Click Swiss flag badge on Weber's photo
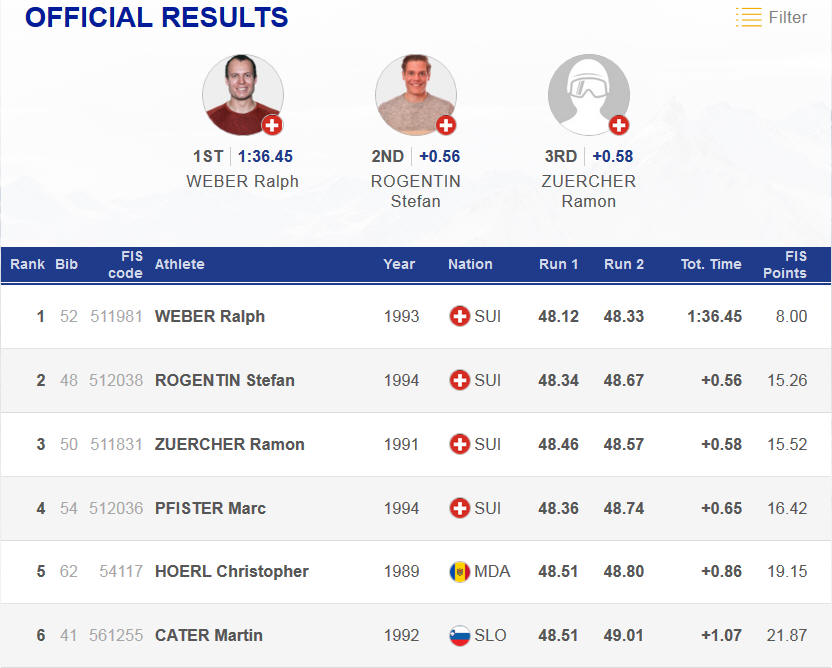This screenshot has height=668, width=832. (272, 125)
